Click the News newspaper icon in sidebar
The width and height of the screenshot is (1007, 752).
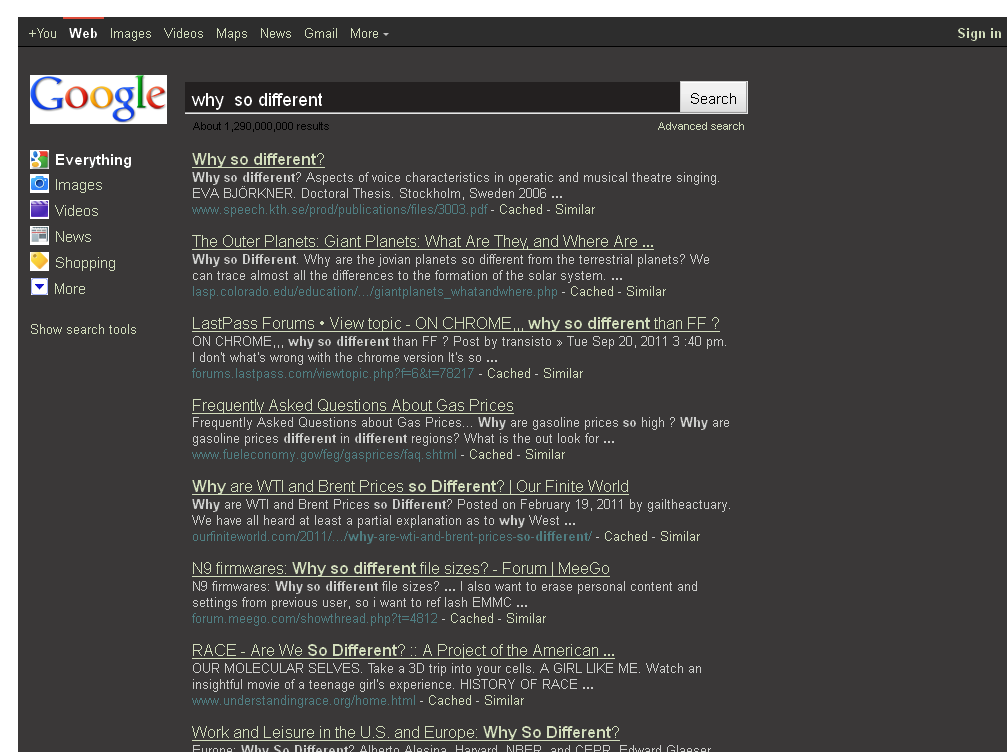[39, 236]
